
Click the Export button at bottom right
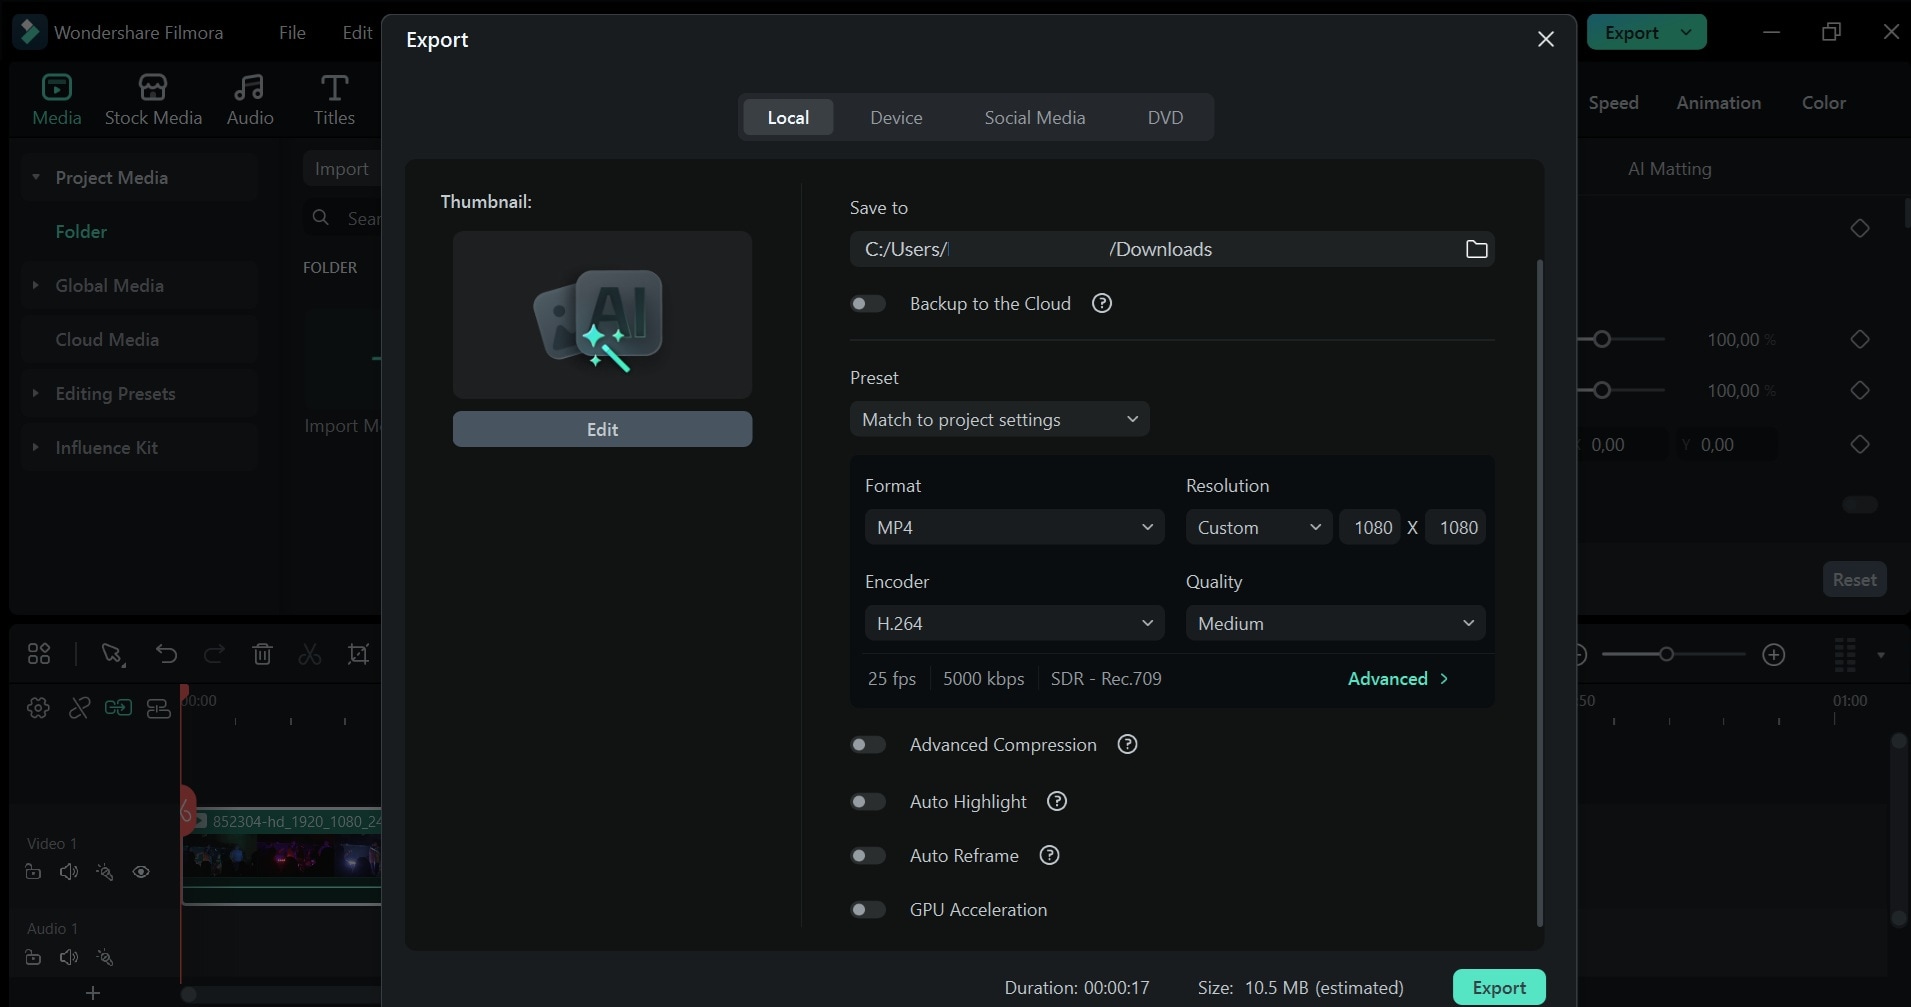point(1498,987)
